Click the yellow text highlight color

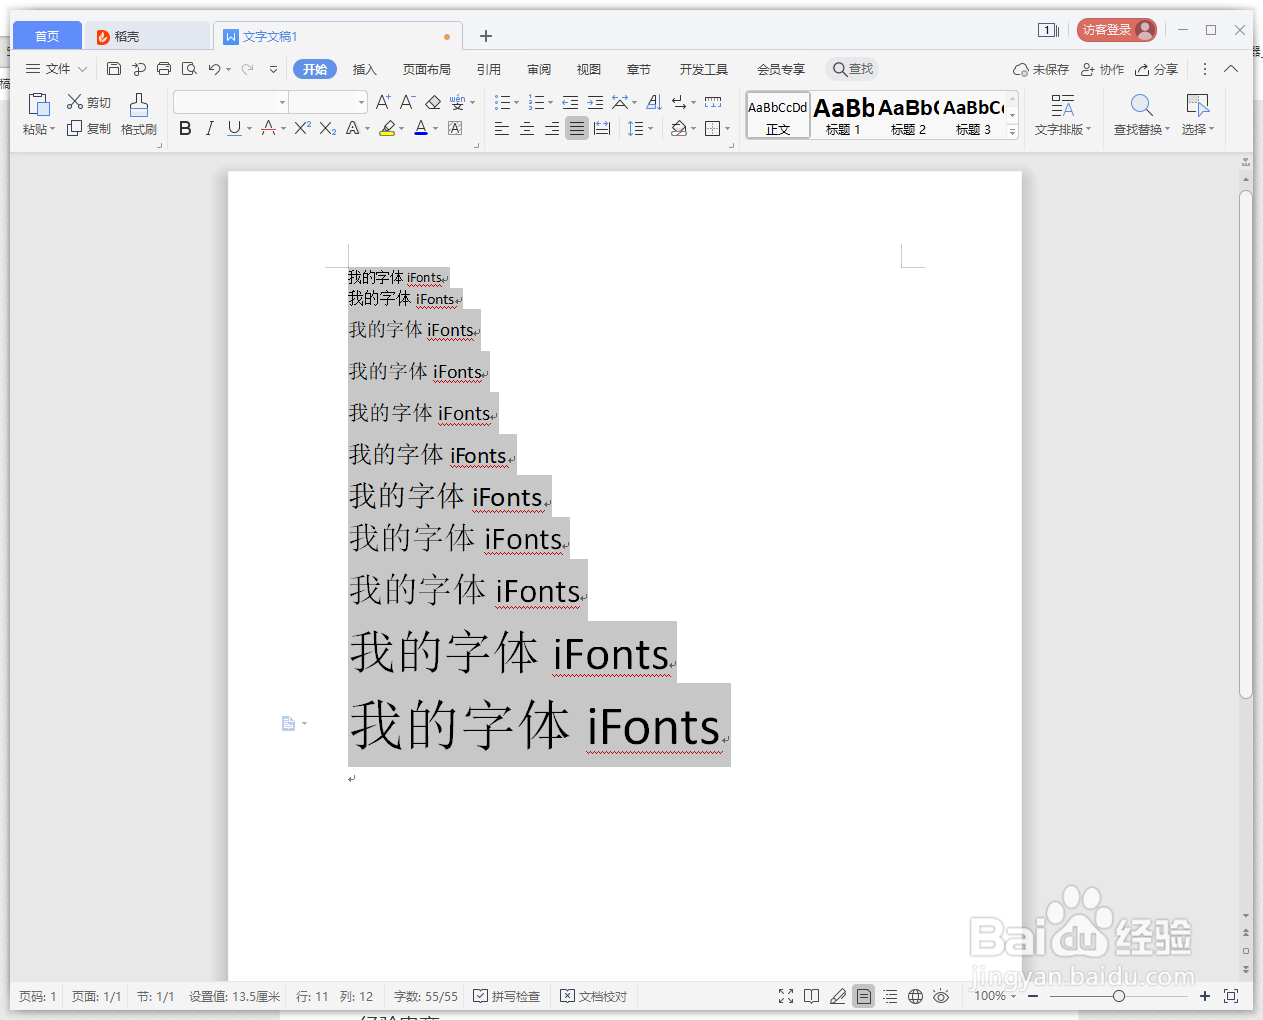click(388, 128)
